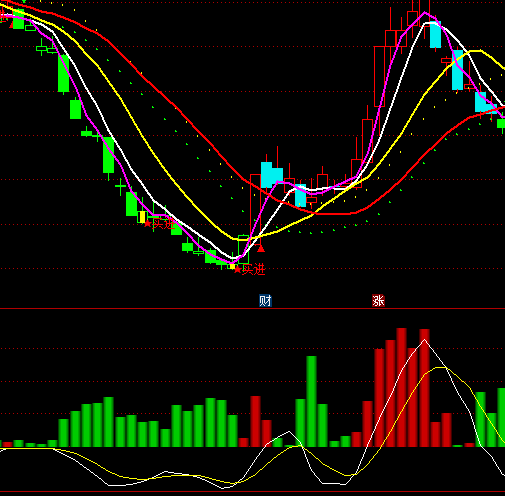Click the large green candle at downtrend start
The image size is (505, 496).
tap(63, 73)
